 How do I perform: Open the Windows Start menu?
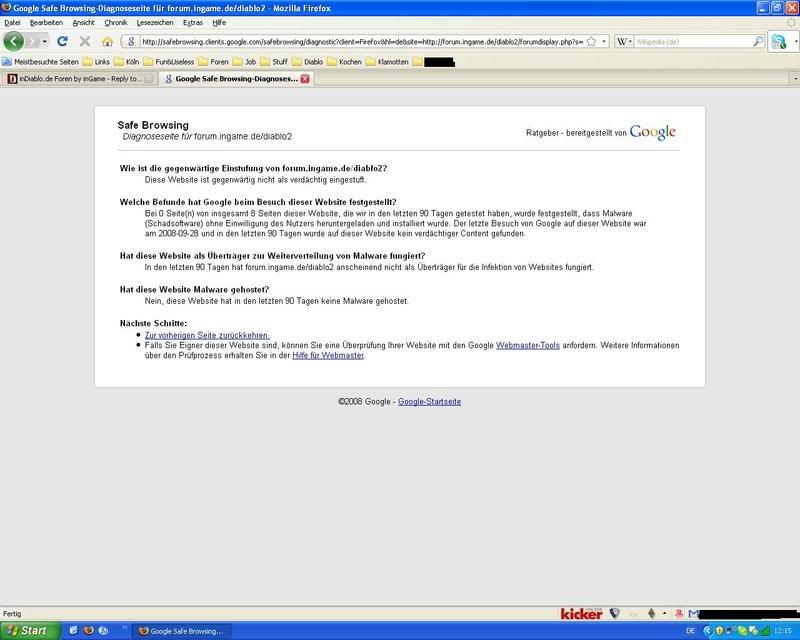pyautogui.click(x=30, y=631)
